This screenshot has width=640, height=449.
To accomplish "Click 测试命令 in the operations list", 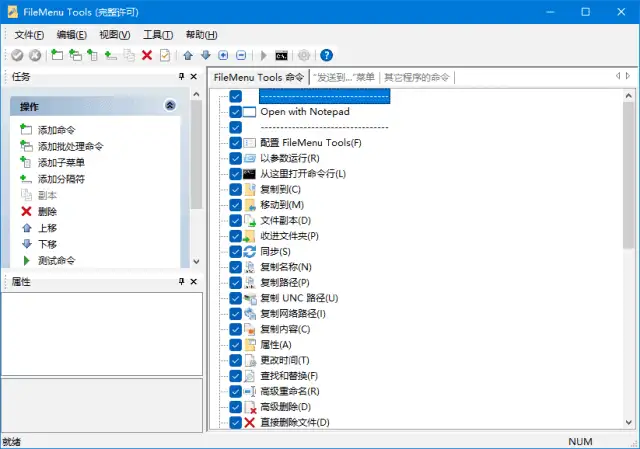I will pos(60,261).
